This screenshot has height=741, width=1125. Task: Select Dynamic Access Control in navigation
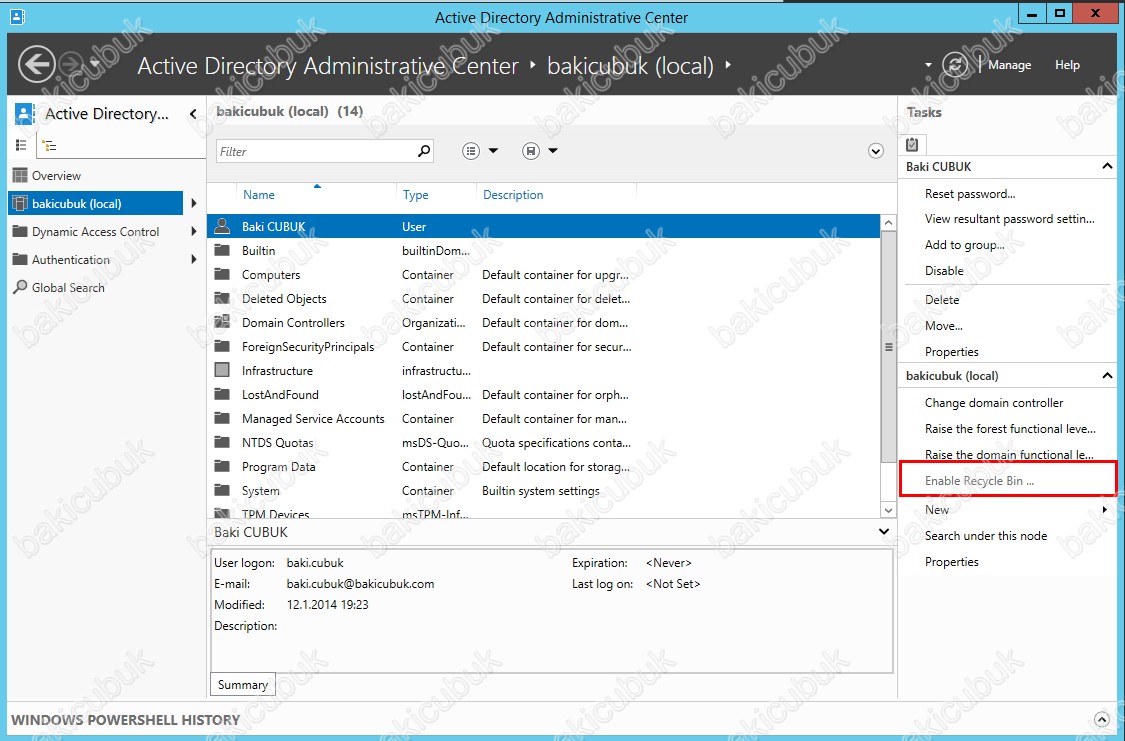(95, 232)
